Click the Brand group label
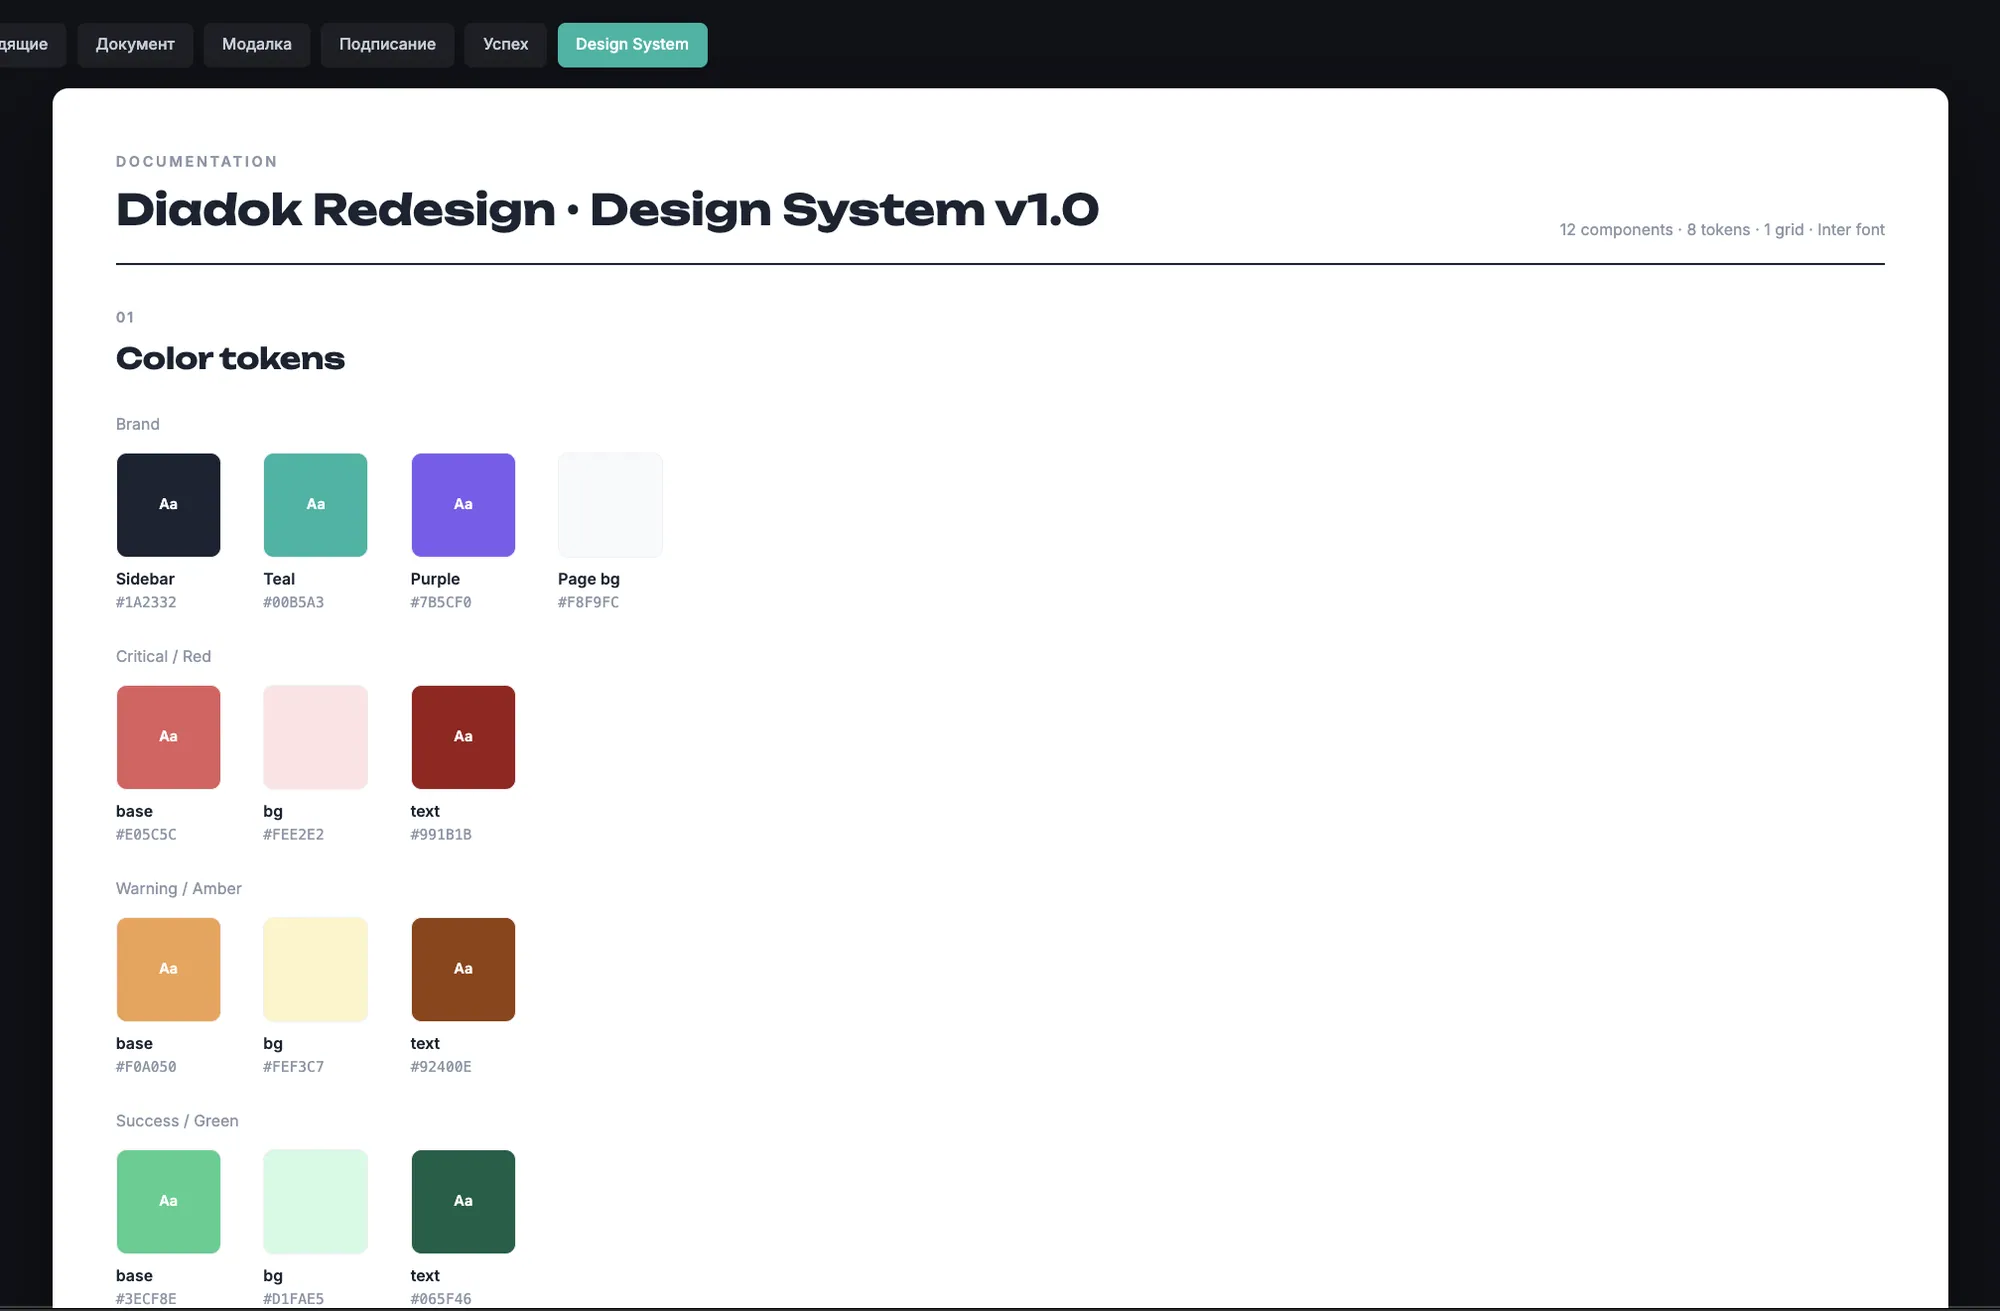This screenshot has width=2000, height=1311. click(138, 424)
